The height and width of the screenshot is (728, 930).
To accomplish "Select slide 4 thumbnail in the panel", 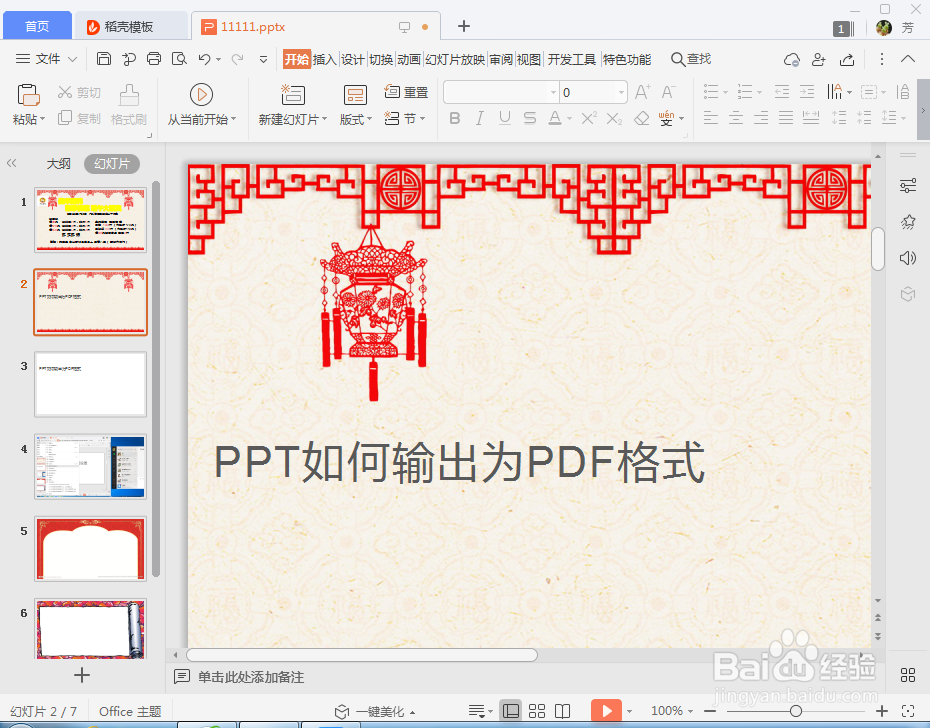I will tap(90, 466).
